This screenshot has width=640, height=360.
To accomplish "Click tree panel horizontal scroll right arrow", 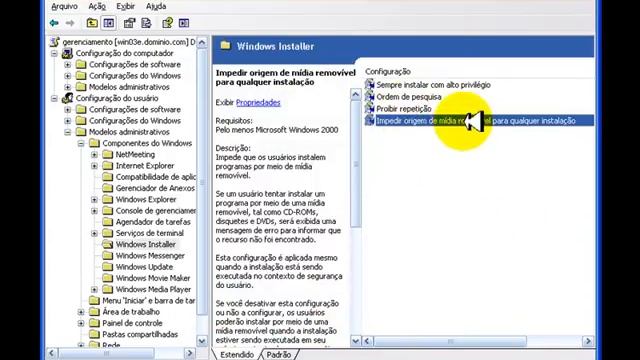I will [190, 353].
